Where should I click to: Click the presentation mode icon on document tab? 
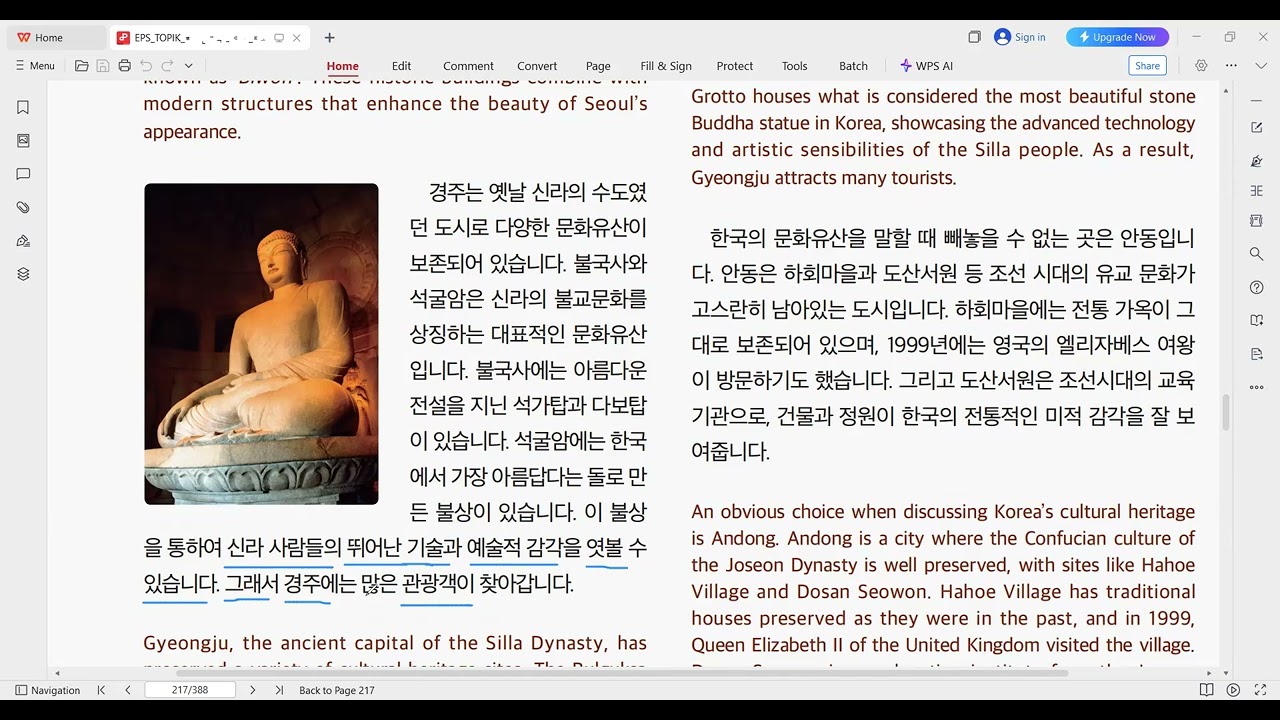pyautogui.click(x=279, y=38)
